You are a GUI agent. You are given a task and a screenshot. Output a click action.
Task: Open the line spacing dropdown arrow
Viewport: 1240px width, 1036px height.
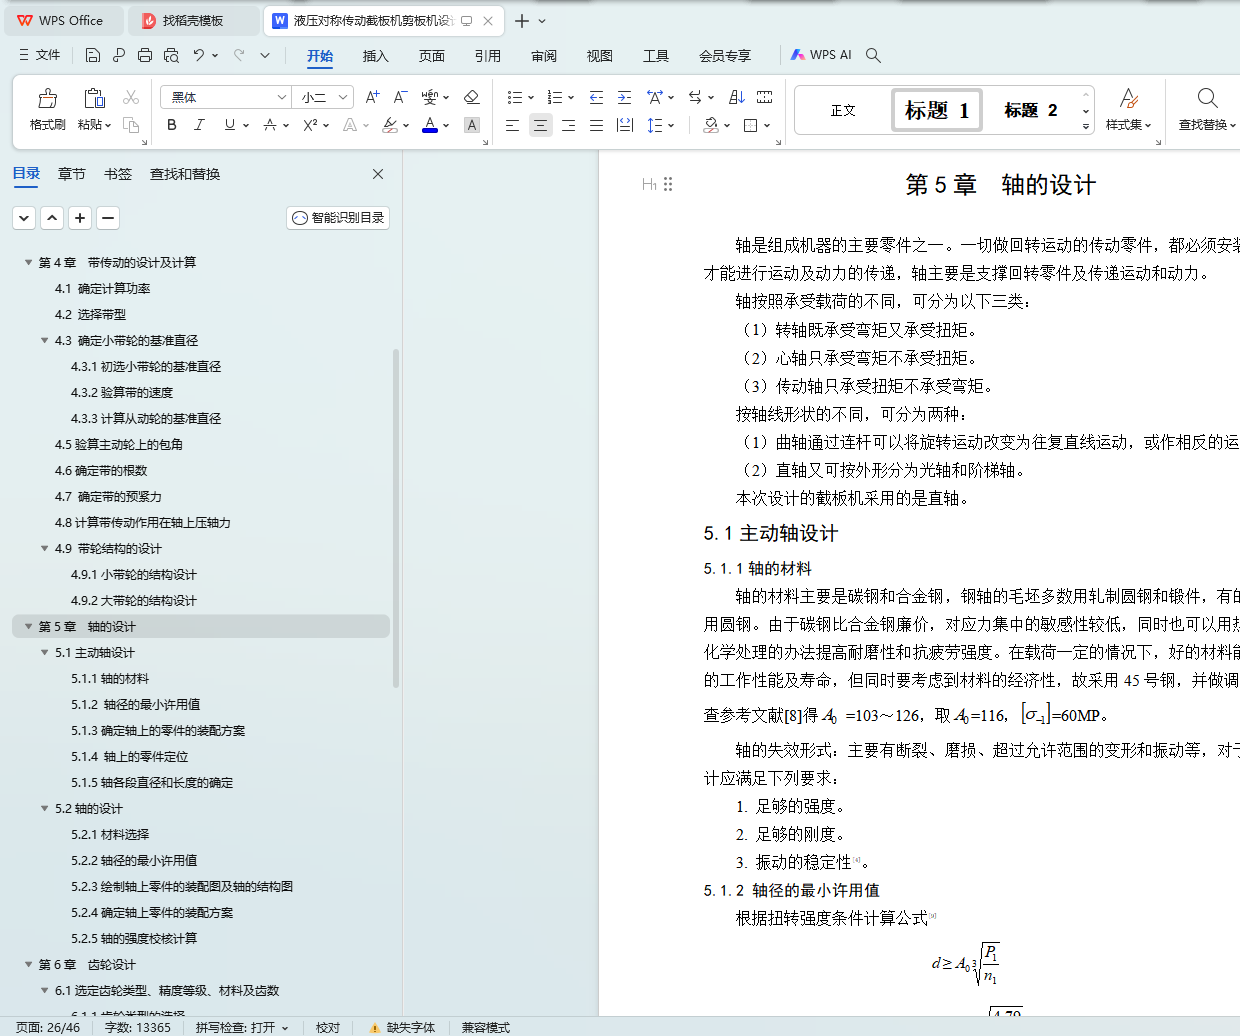click(x=671, y=125)
